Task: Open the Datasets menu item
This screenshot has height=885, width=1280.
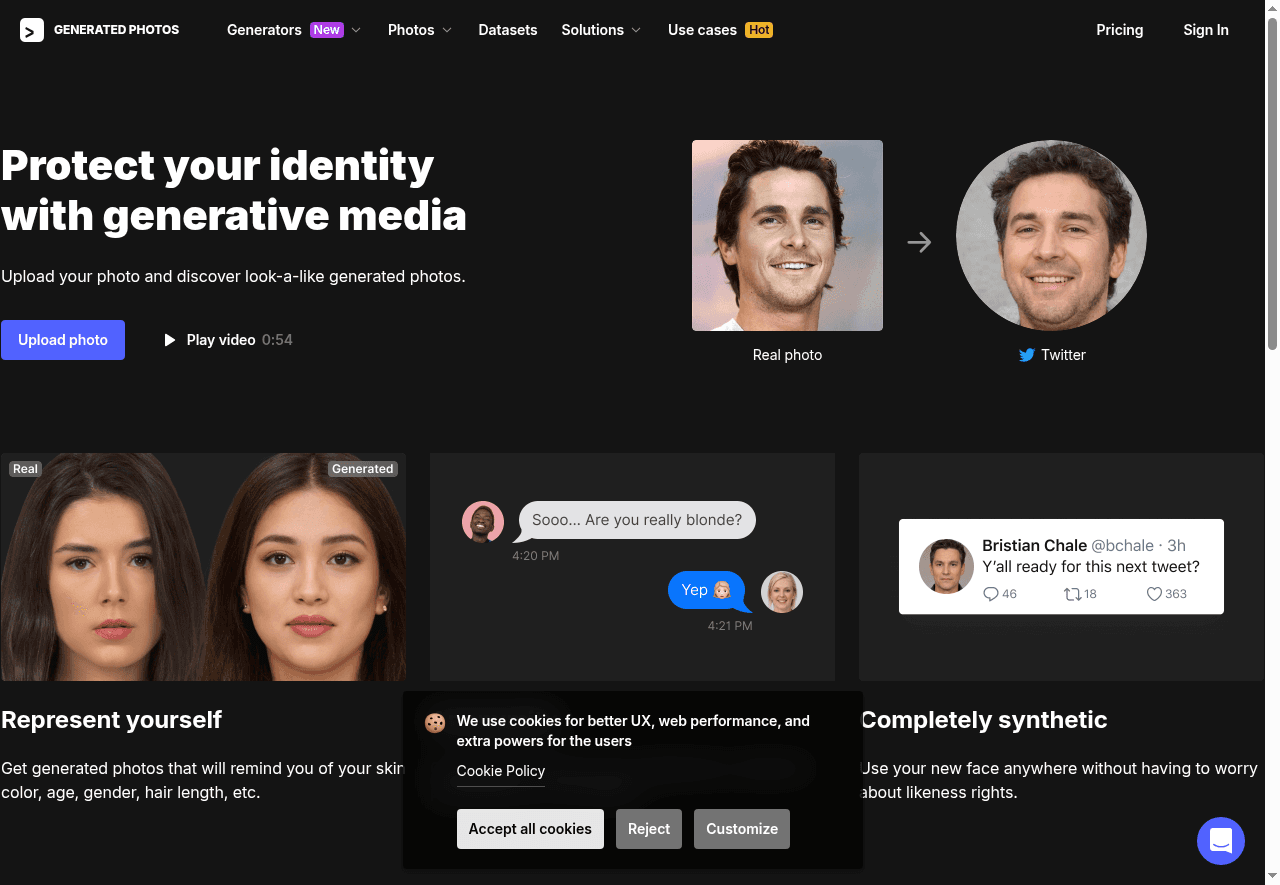Action: [x=508, y=30]
